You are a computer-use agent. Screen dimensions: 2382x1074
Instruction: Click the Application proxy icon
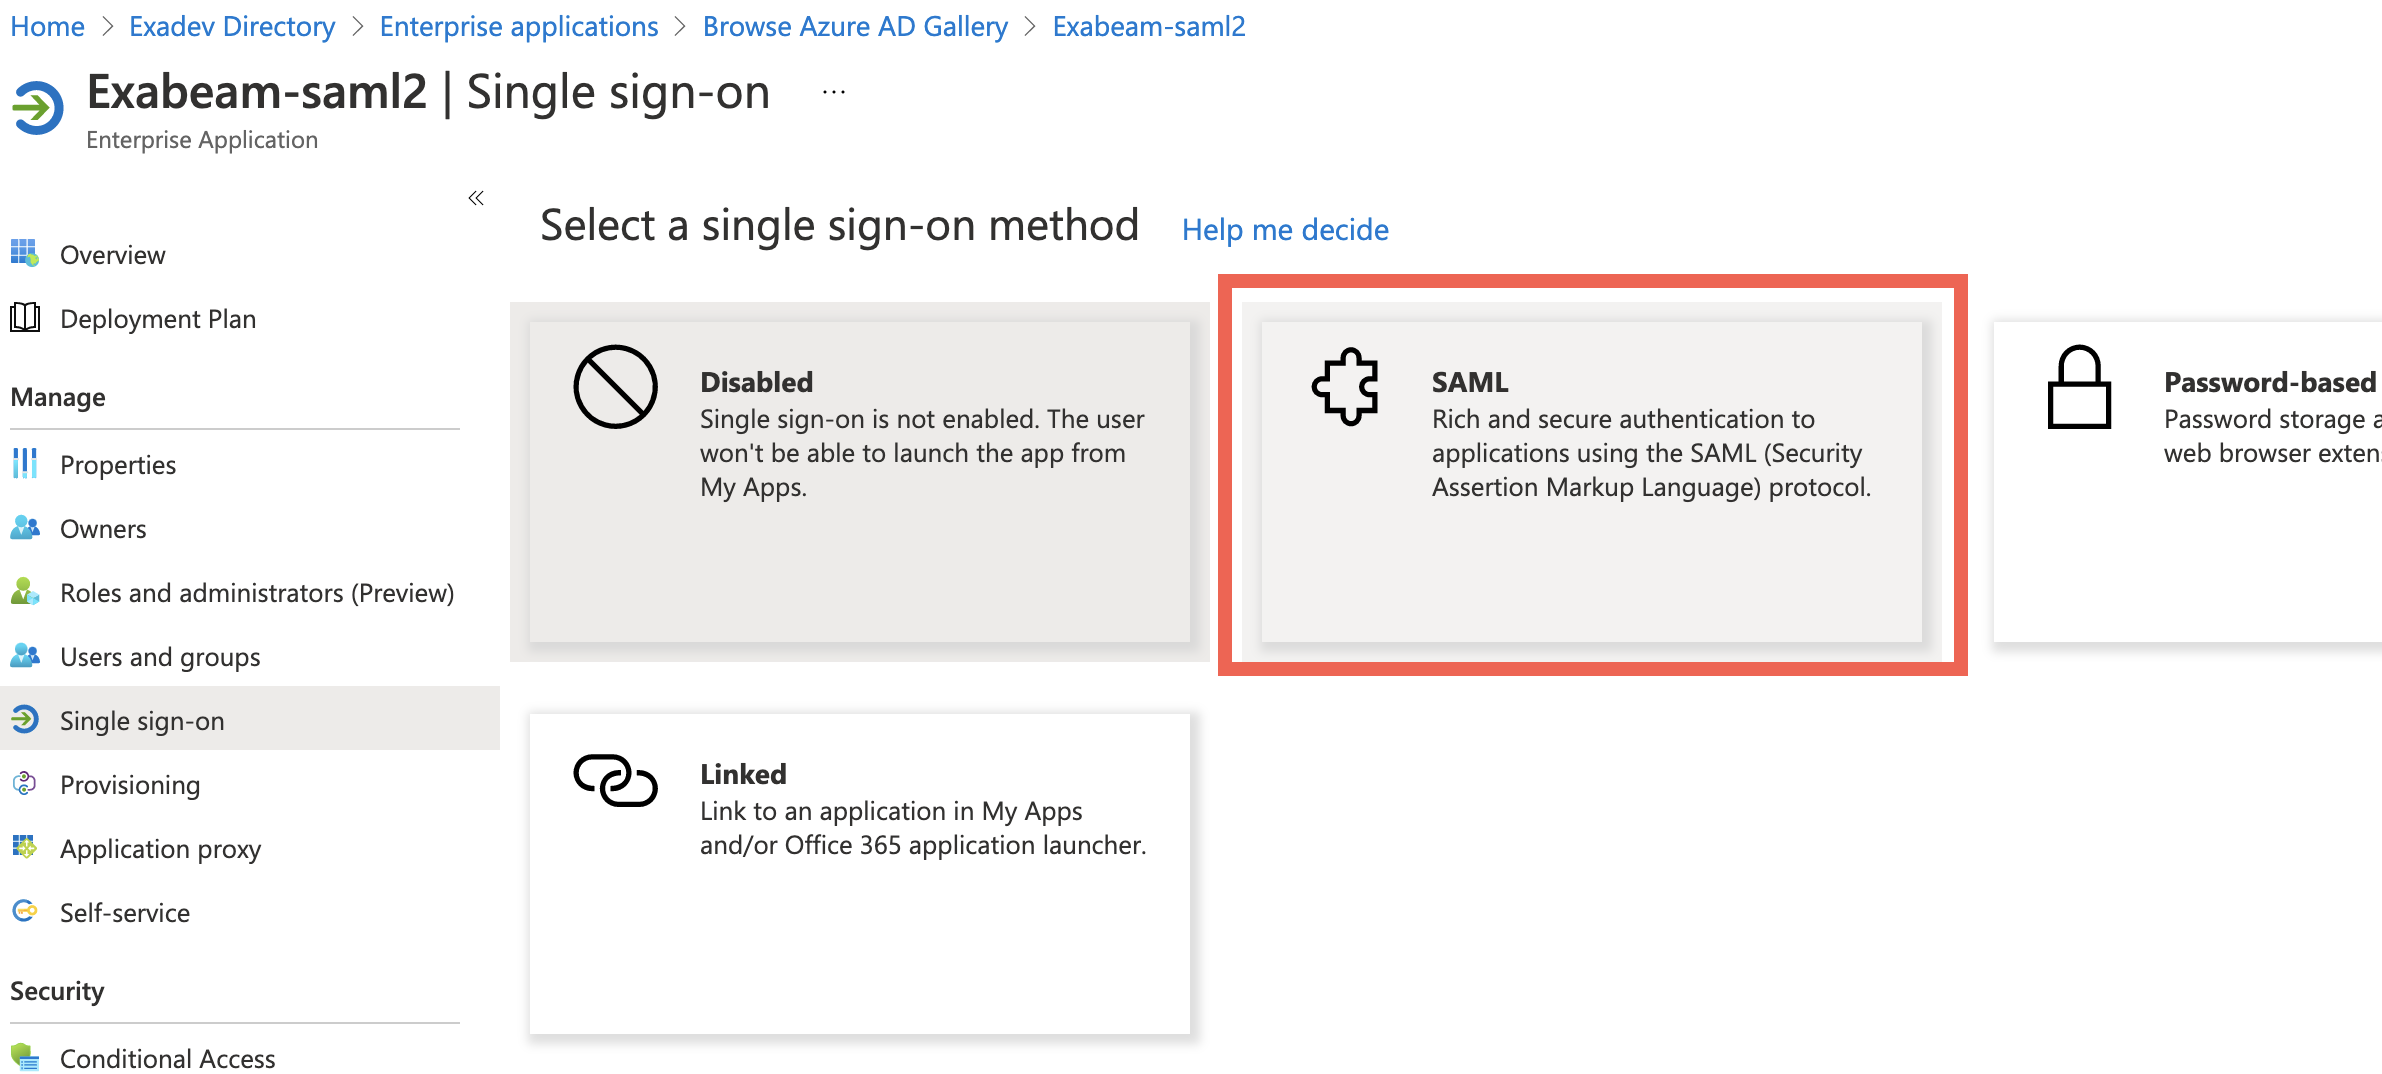(25, 847)
